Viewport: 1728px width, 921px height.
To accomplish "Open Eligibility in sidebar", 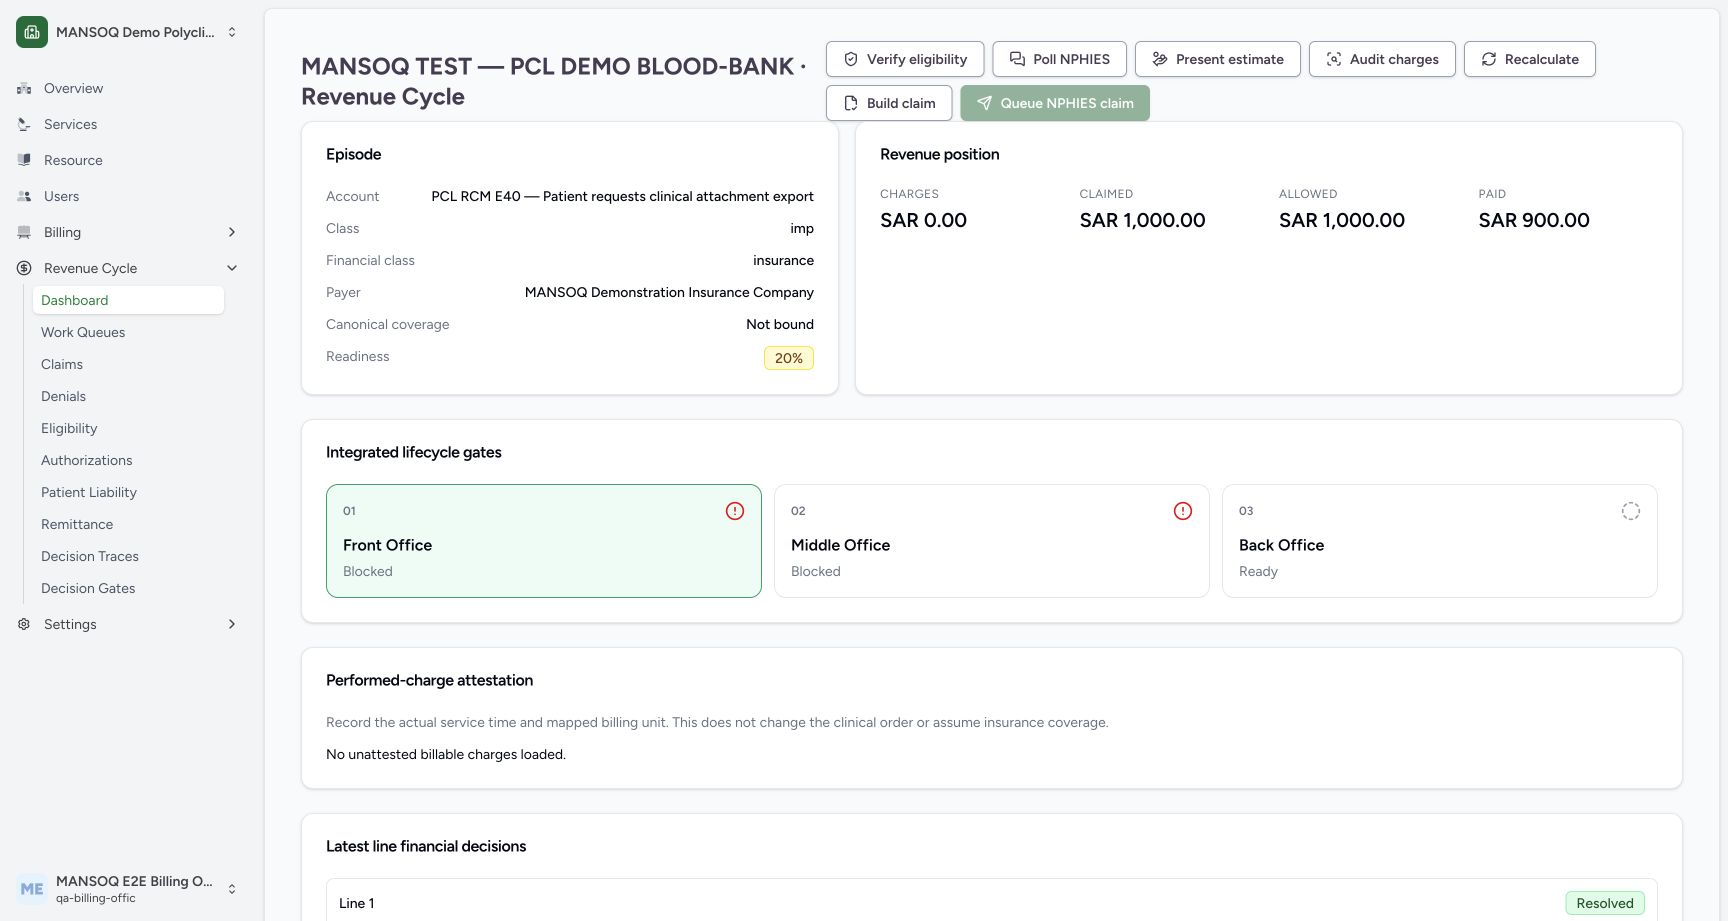I will (69, 428).
